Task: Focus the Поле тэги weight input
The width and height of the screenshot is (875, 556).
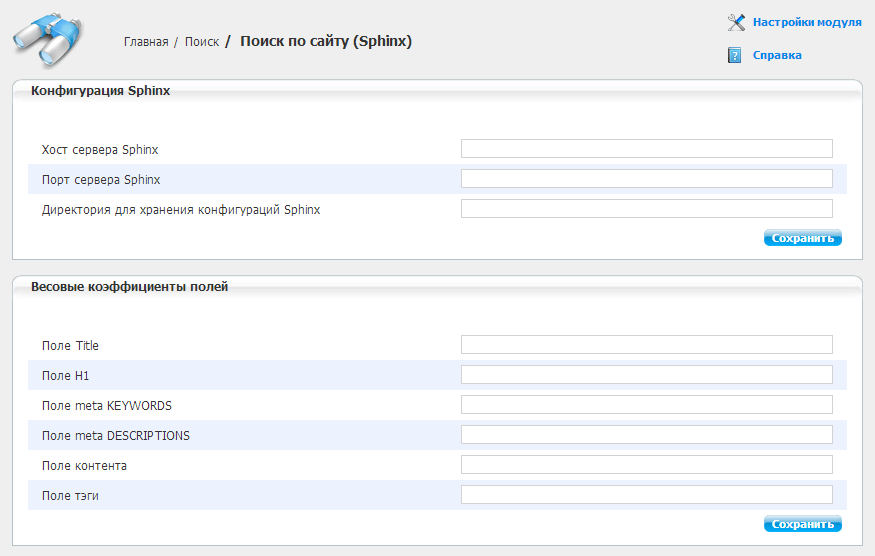Action: (646, 495)
